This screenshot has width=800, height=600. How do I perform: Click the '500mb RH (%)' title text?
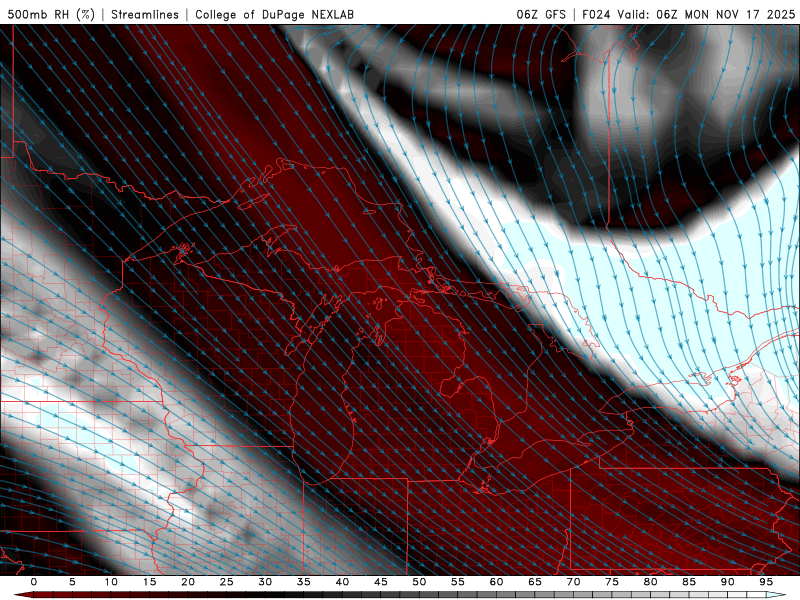[x=51, y=14]
